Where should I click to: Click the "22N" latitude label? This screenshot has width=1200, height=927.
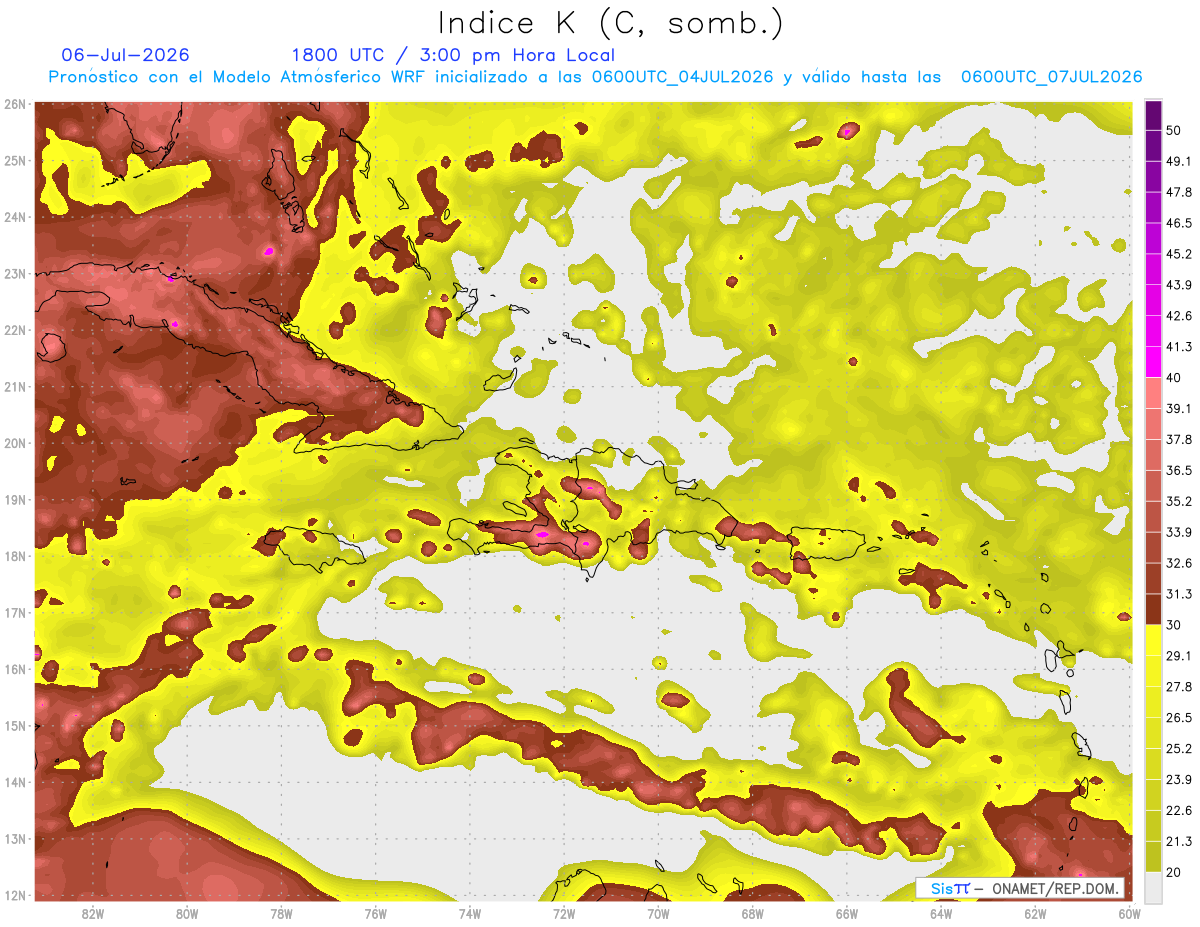[15, 330]
